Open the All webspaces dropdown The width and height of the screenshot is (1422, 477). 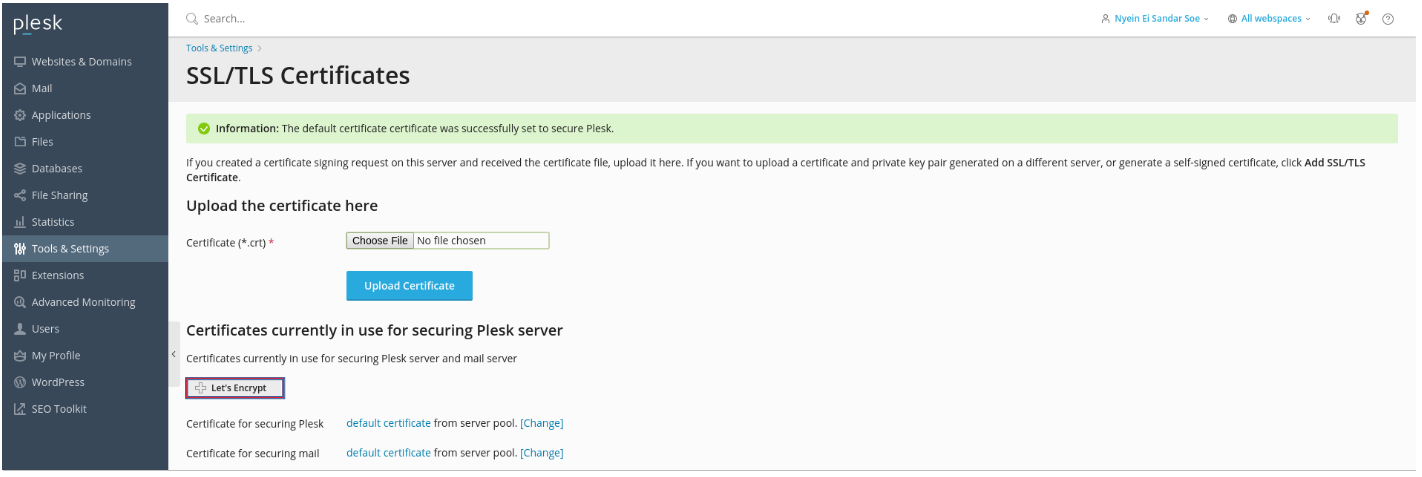tap(1269, 19)
